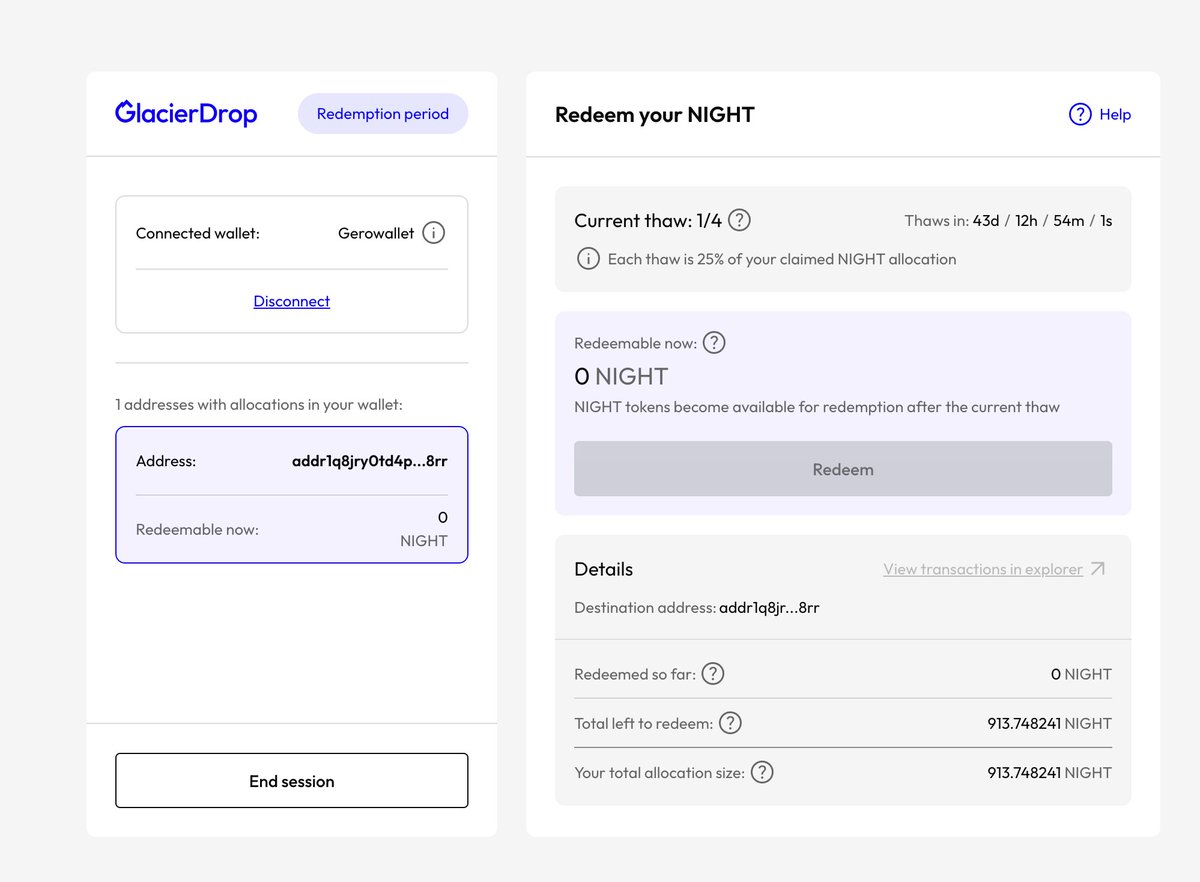This screenshot has height=882, width=1200.
Task: Click the explorer external-link arrow icon
Action: 1097,569
